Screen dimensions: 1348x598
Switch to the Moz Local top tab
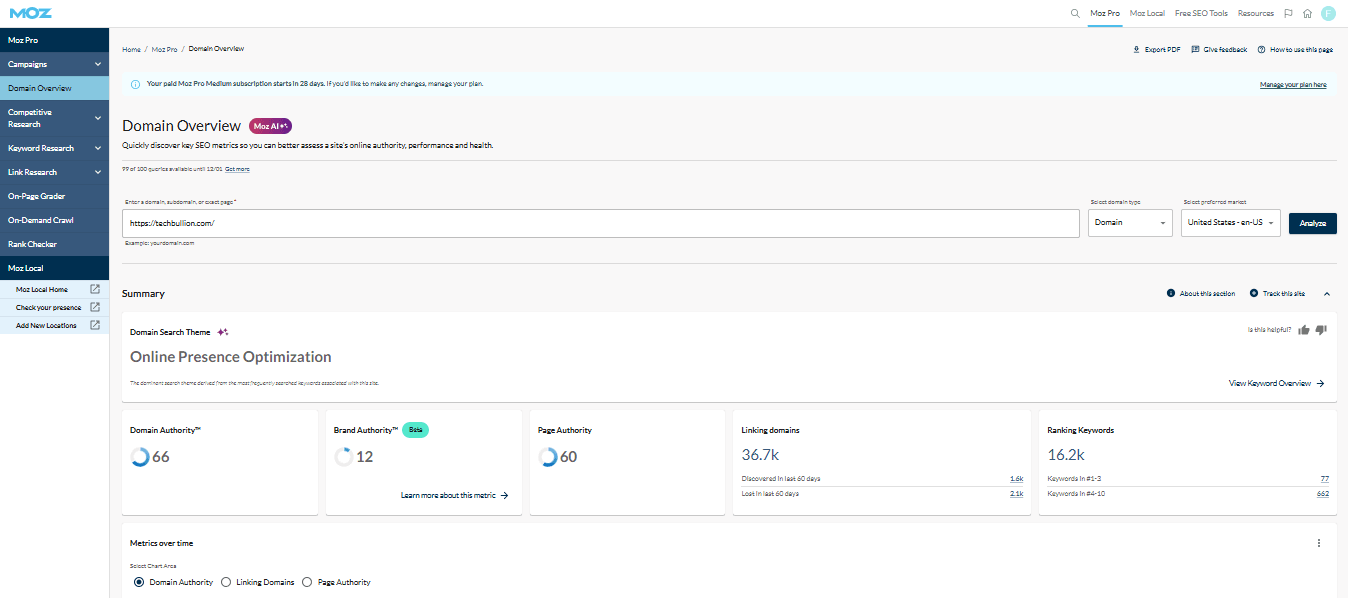coord(1147,13)
